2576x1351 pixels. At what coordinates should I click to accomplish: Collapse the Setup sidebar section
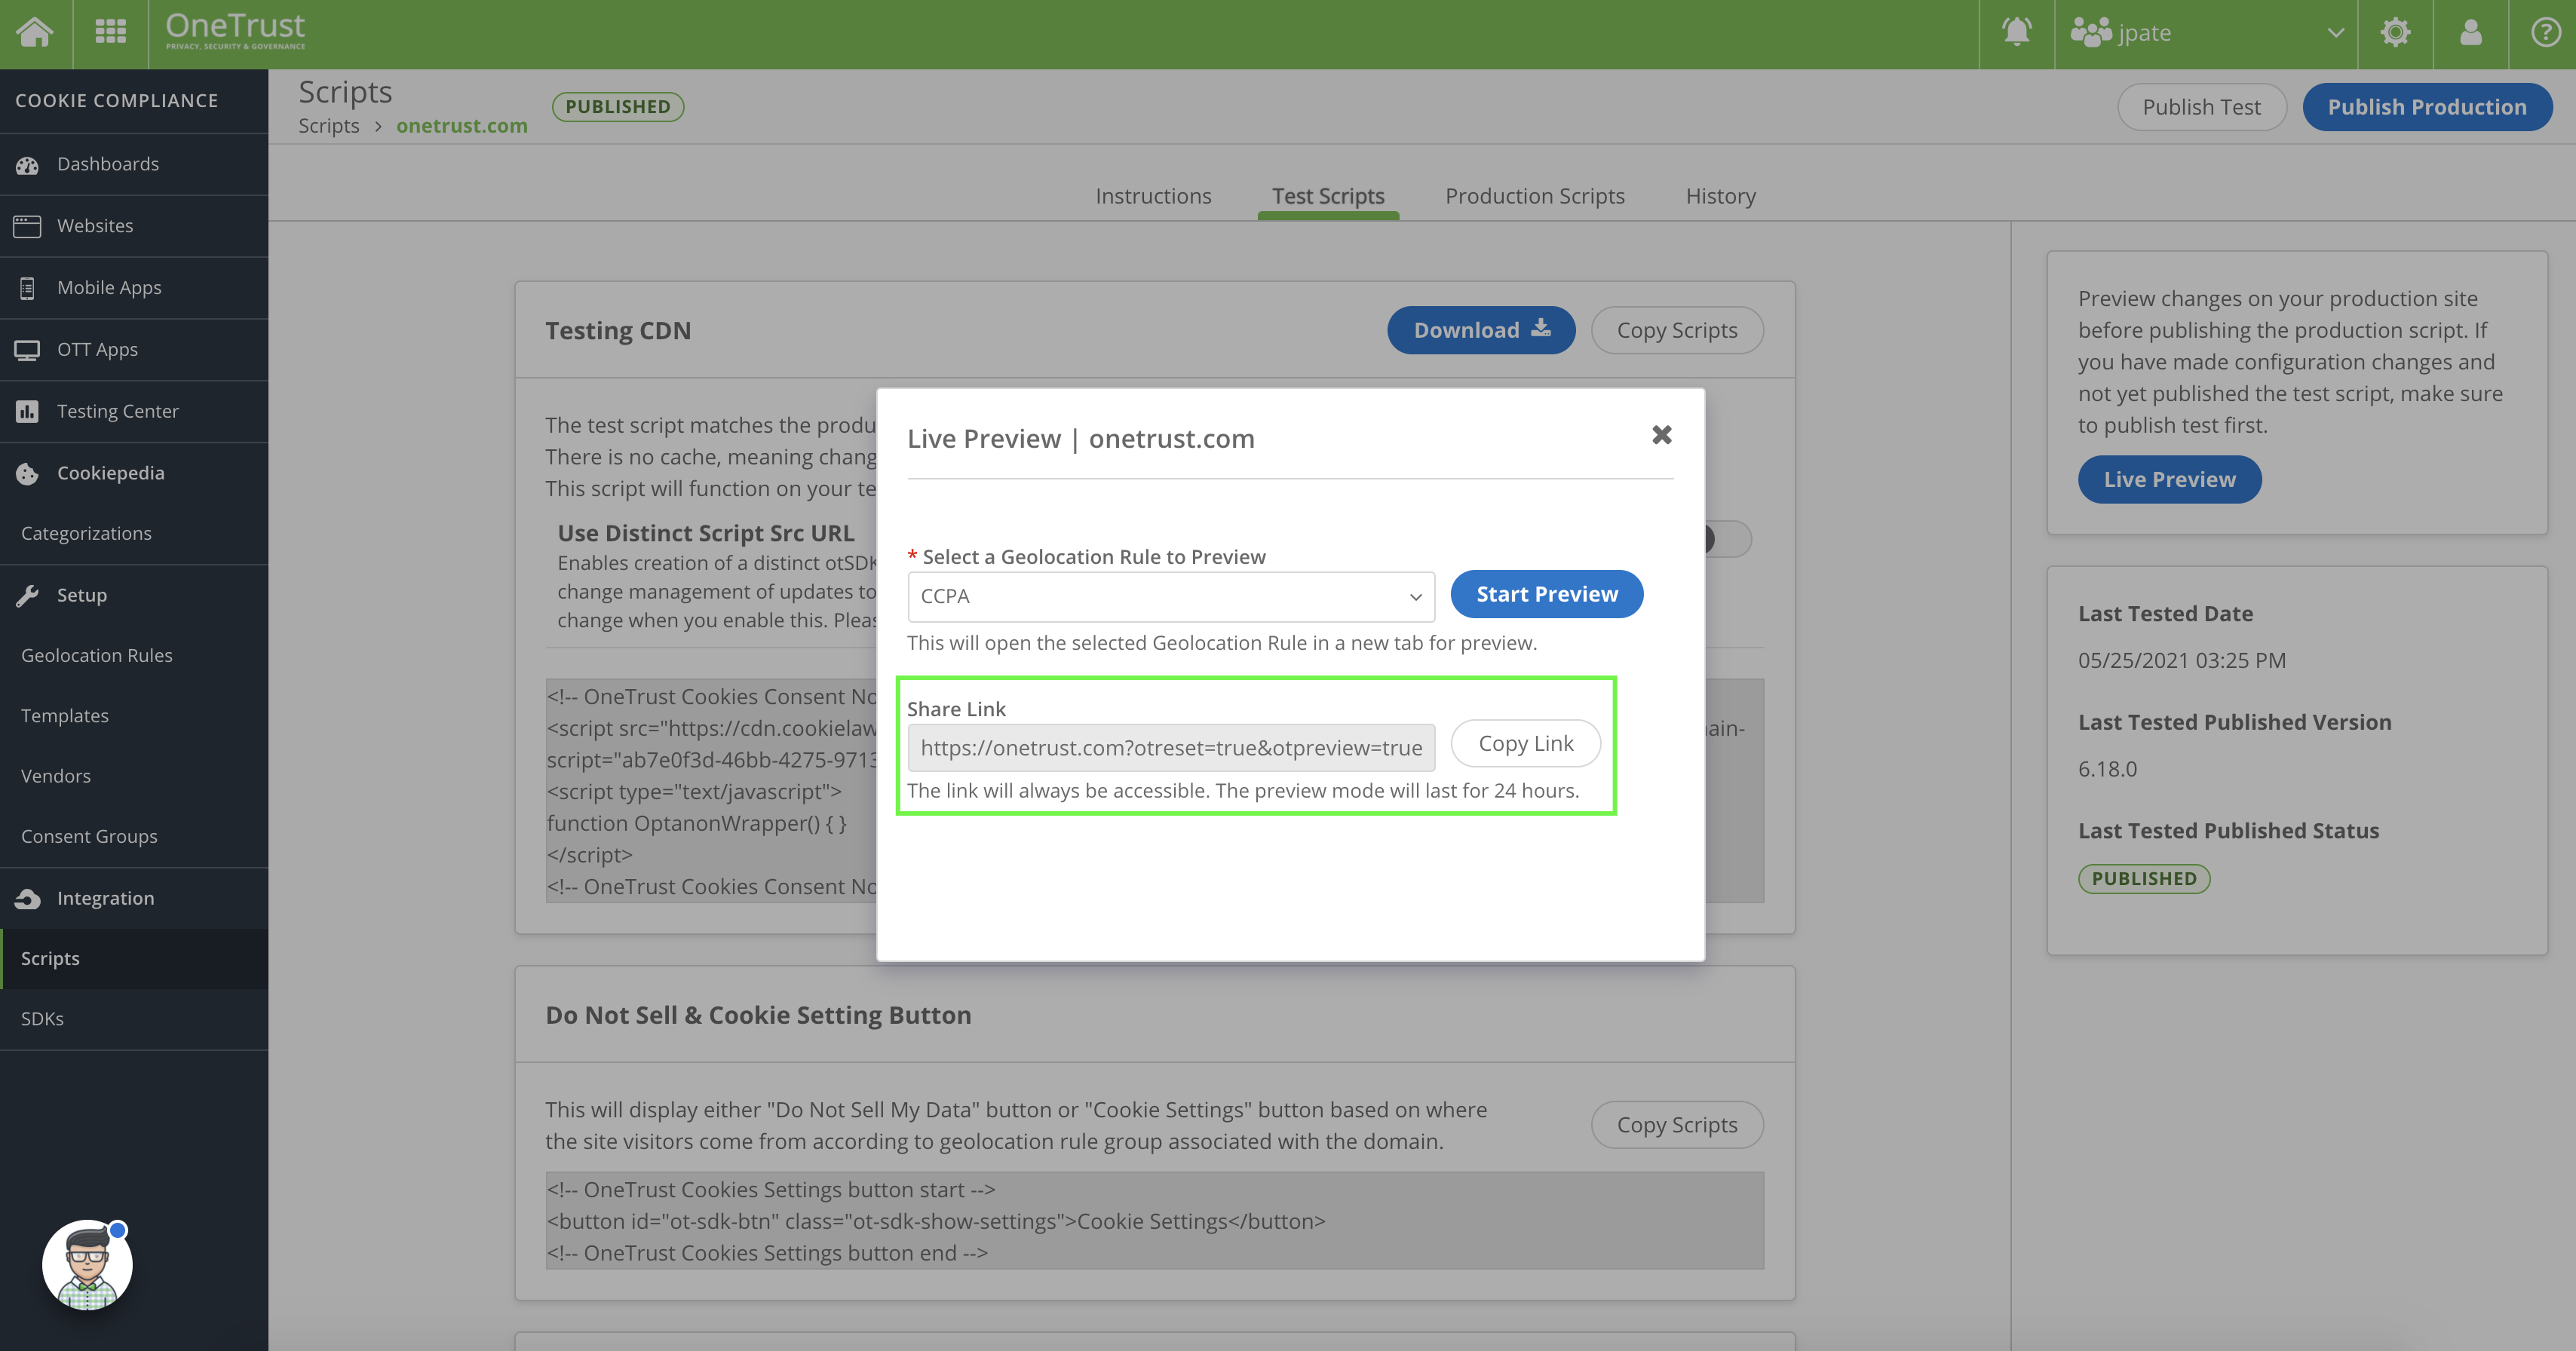pos(81,595)
